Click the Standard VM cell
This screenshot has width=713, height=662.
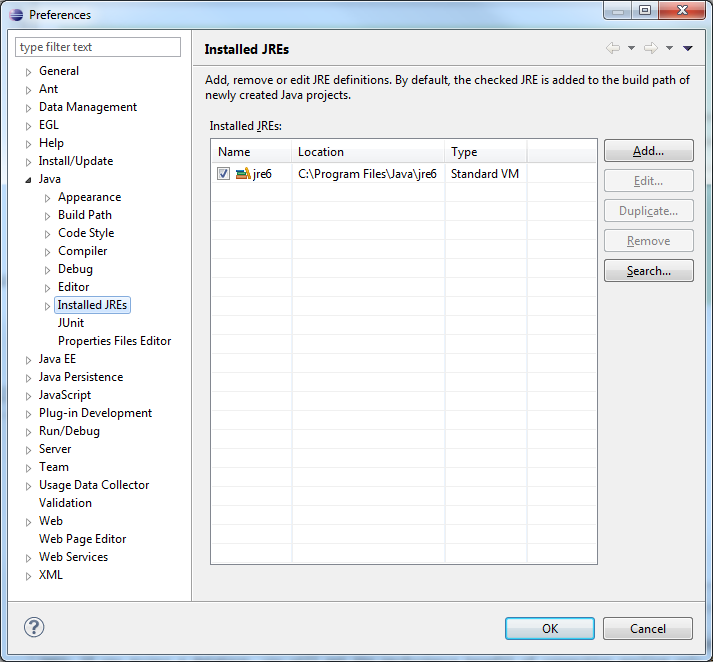coord(485,174)
